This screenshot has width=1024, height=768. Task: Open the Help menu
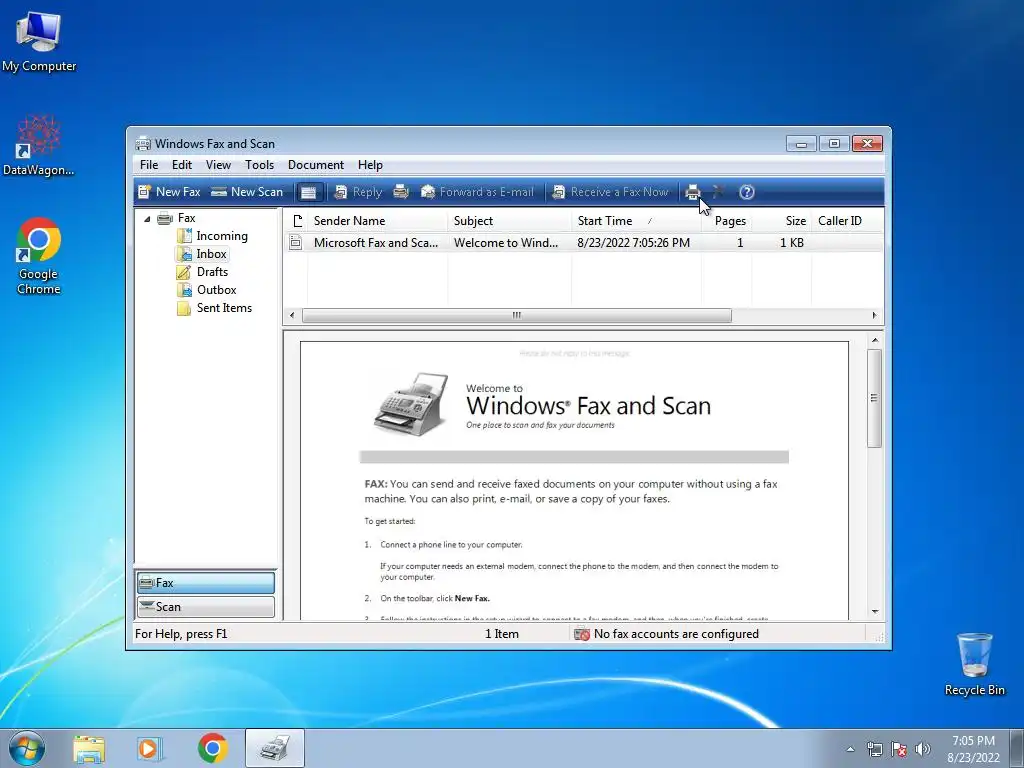tap(370, 165)
